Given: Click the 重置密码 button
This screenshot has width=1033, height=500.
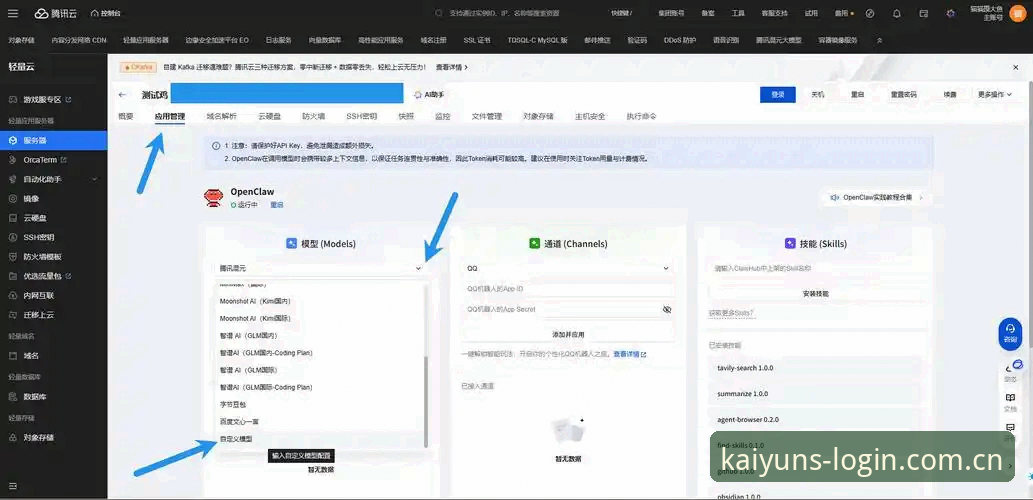Looking at the screenshot, I should pos(903,95).
